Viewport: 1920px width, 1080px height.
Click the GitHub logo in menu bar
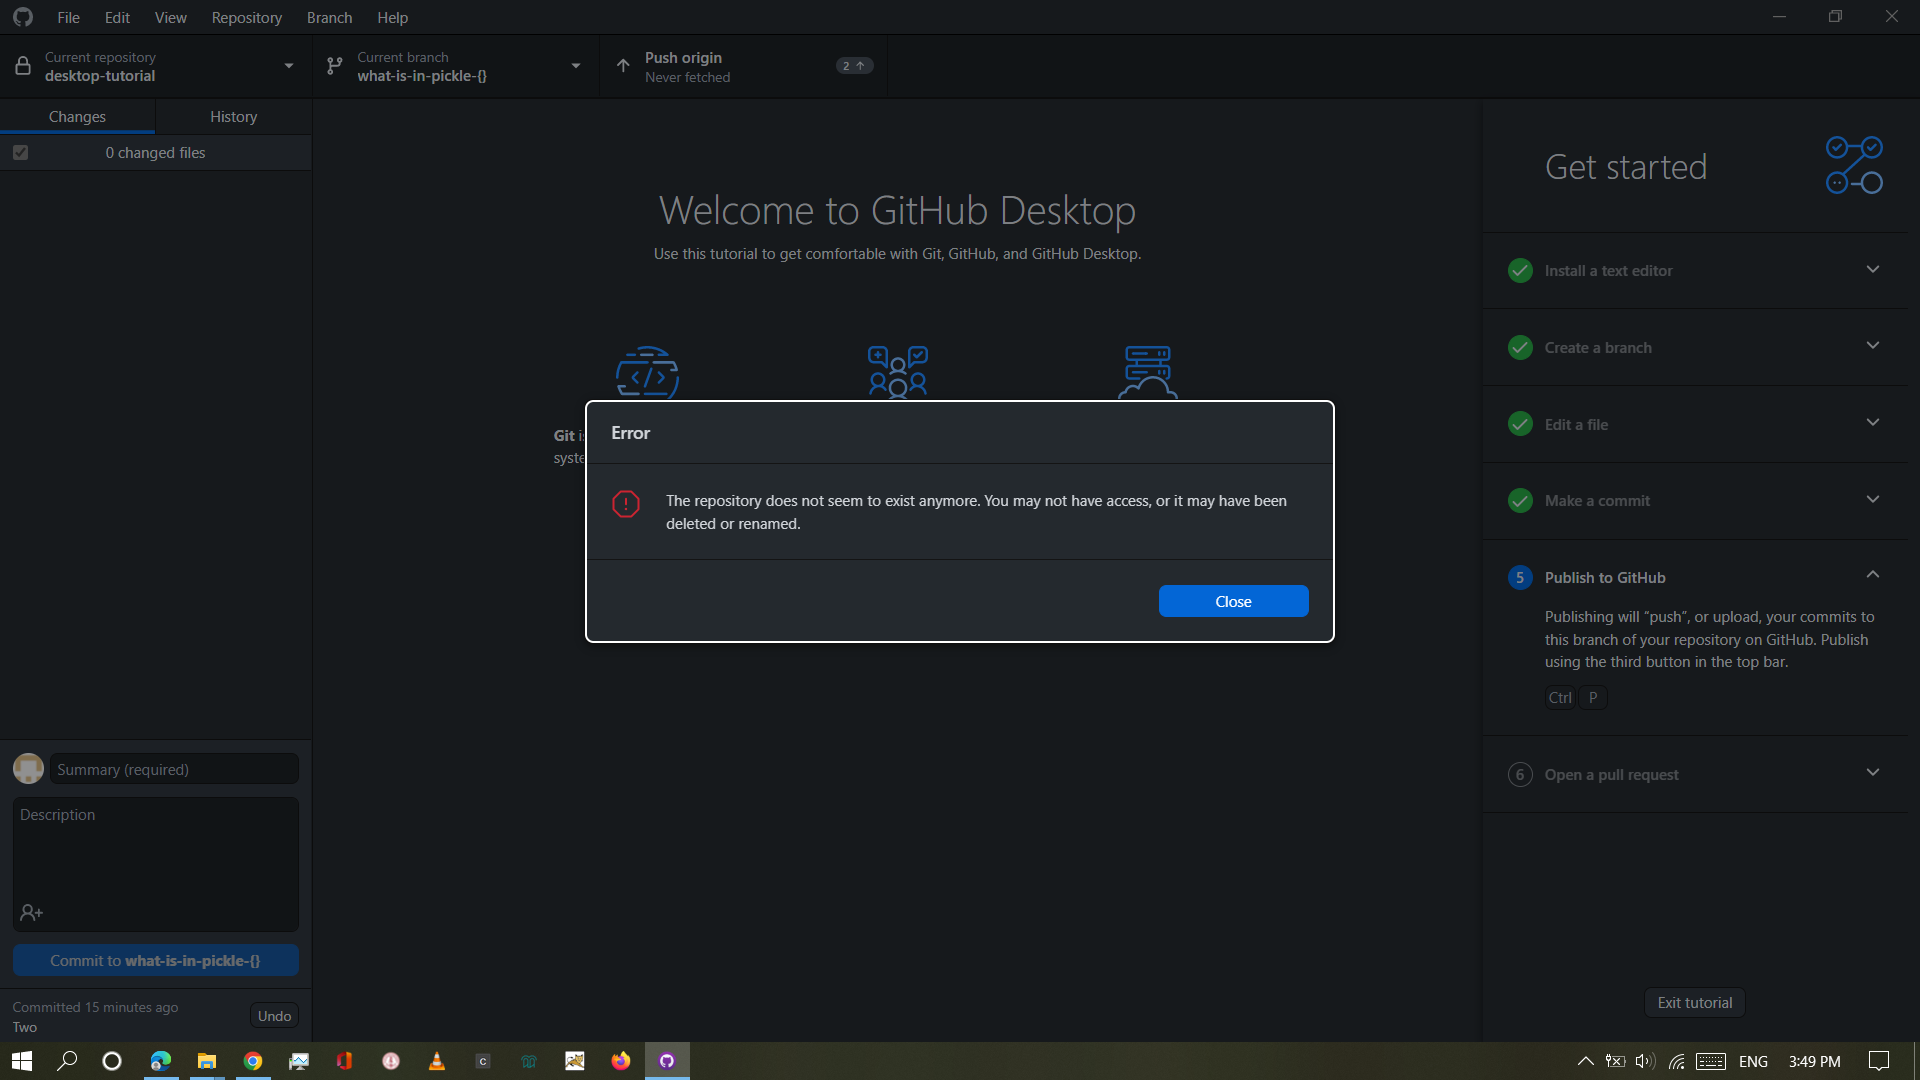23,17
